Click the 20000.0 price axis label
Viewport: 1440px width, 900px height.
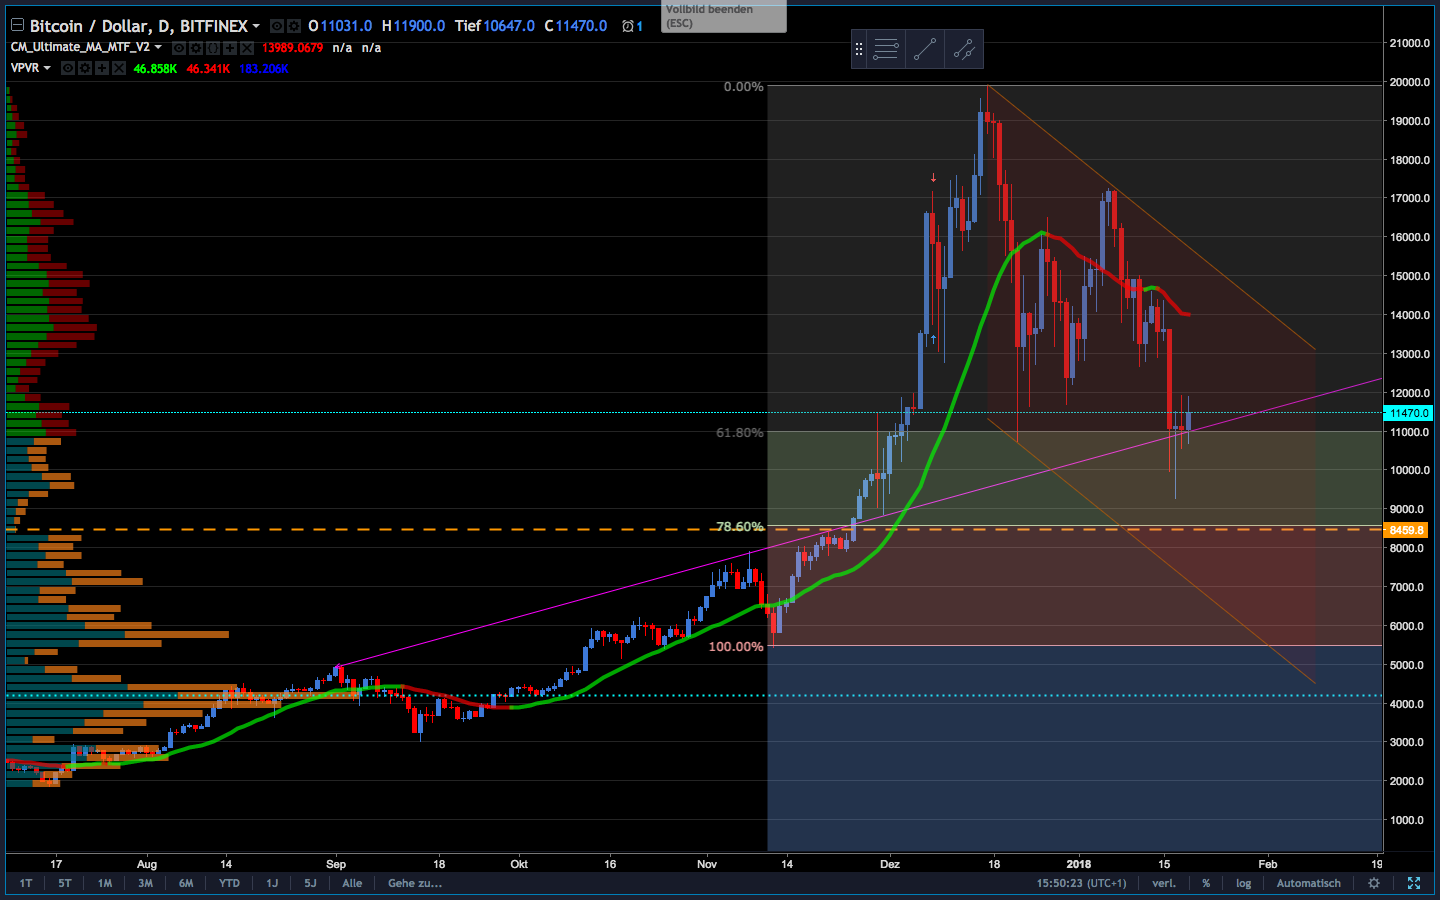pyautogui.click(x=1409, y=82)
